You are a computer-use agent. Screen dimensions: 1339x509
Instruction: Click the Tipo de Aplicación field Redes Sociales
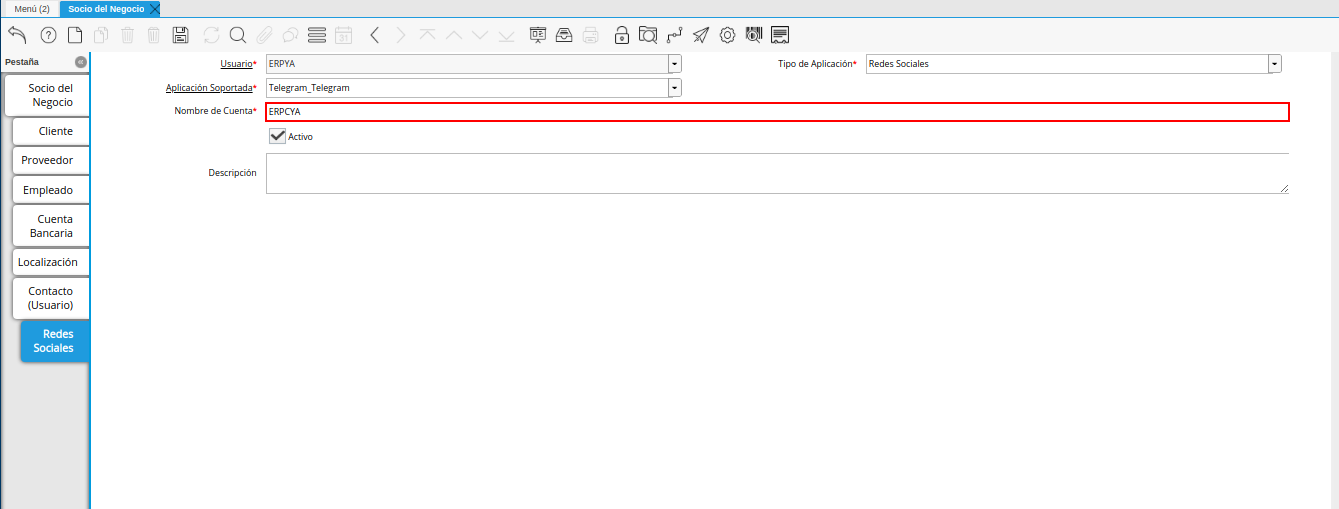[1067, 63]
